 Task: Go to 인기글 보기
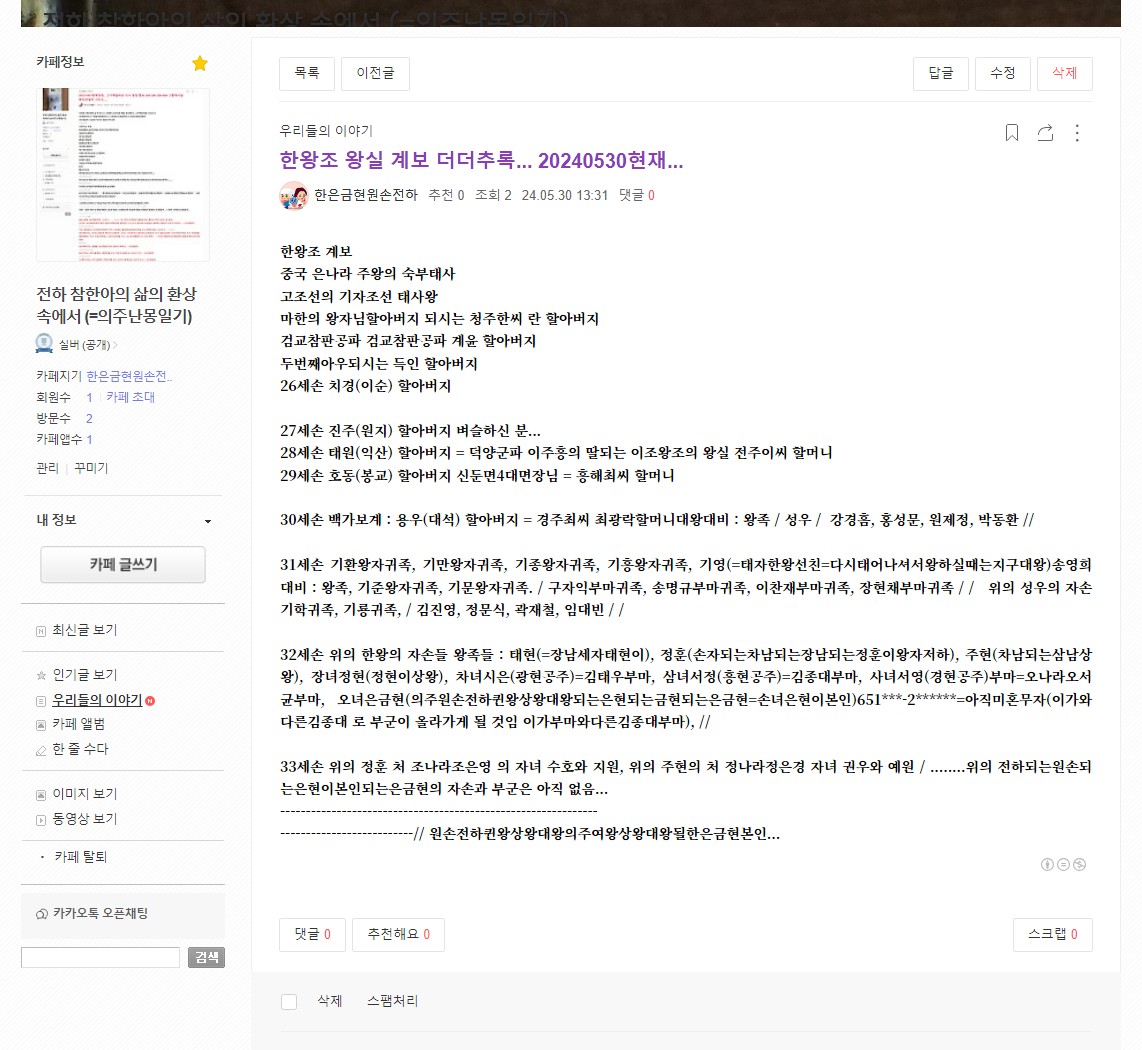[x=84, y=675]
